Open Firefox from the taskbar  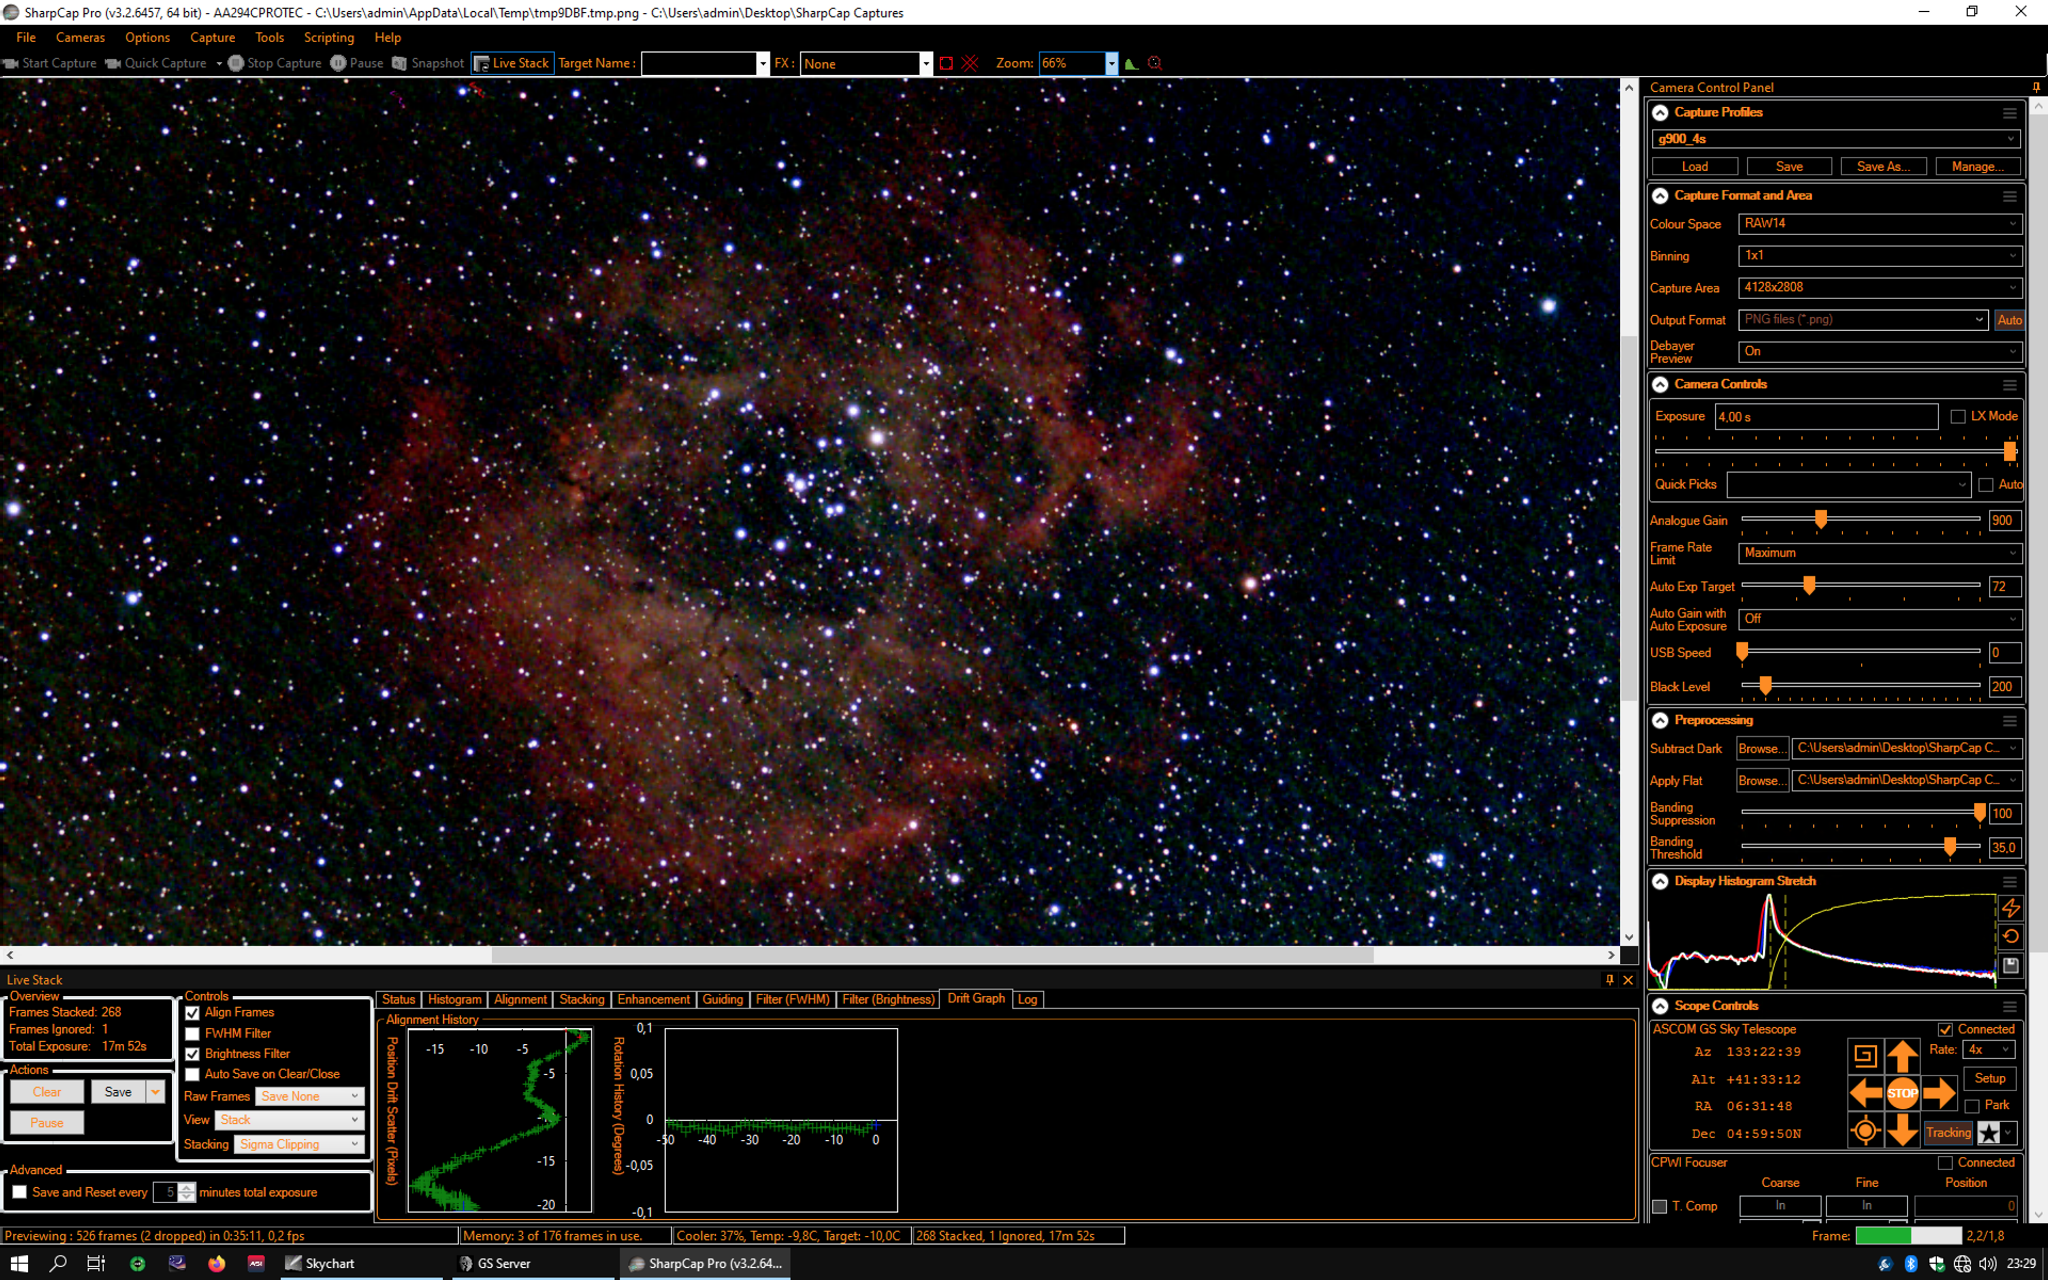click(216, 1263)
